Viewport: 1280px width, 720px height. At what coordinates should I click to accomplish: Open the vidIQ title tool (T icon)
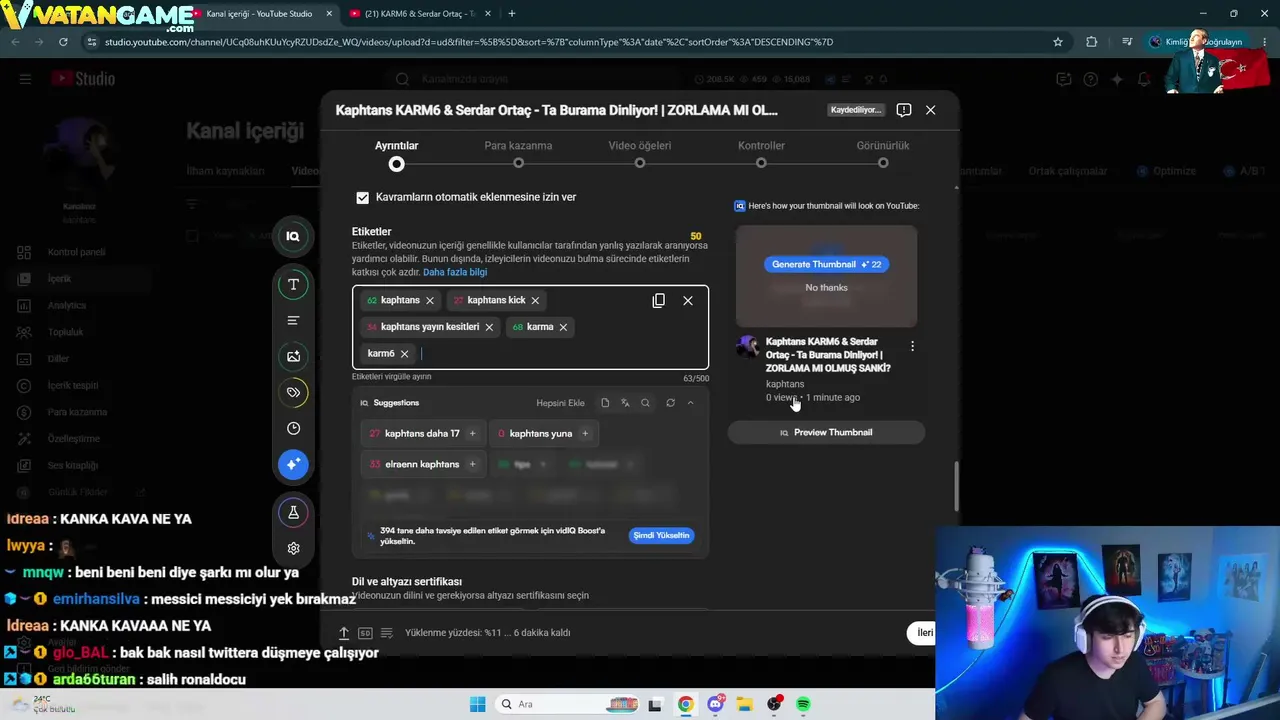[x=293, y=285]
